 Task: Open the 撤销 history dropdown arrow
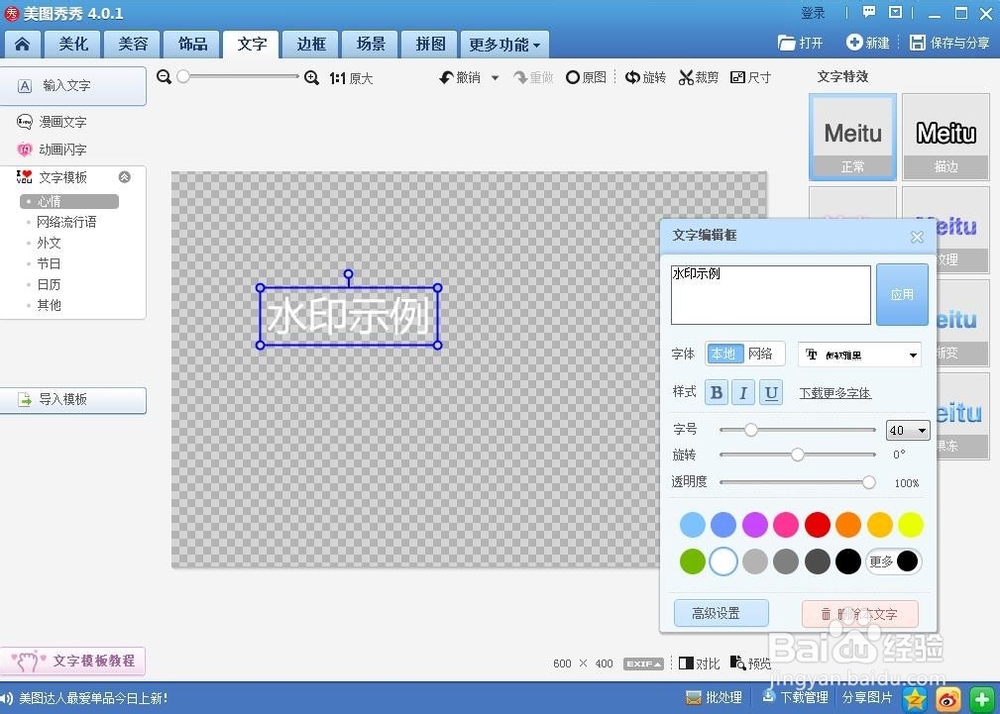pyautogui.click(x=495, y=78)
